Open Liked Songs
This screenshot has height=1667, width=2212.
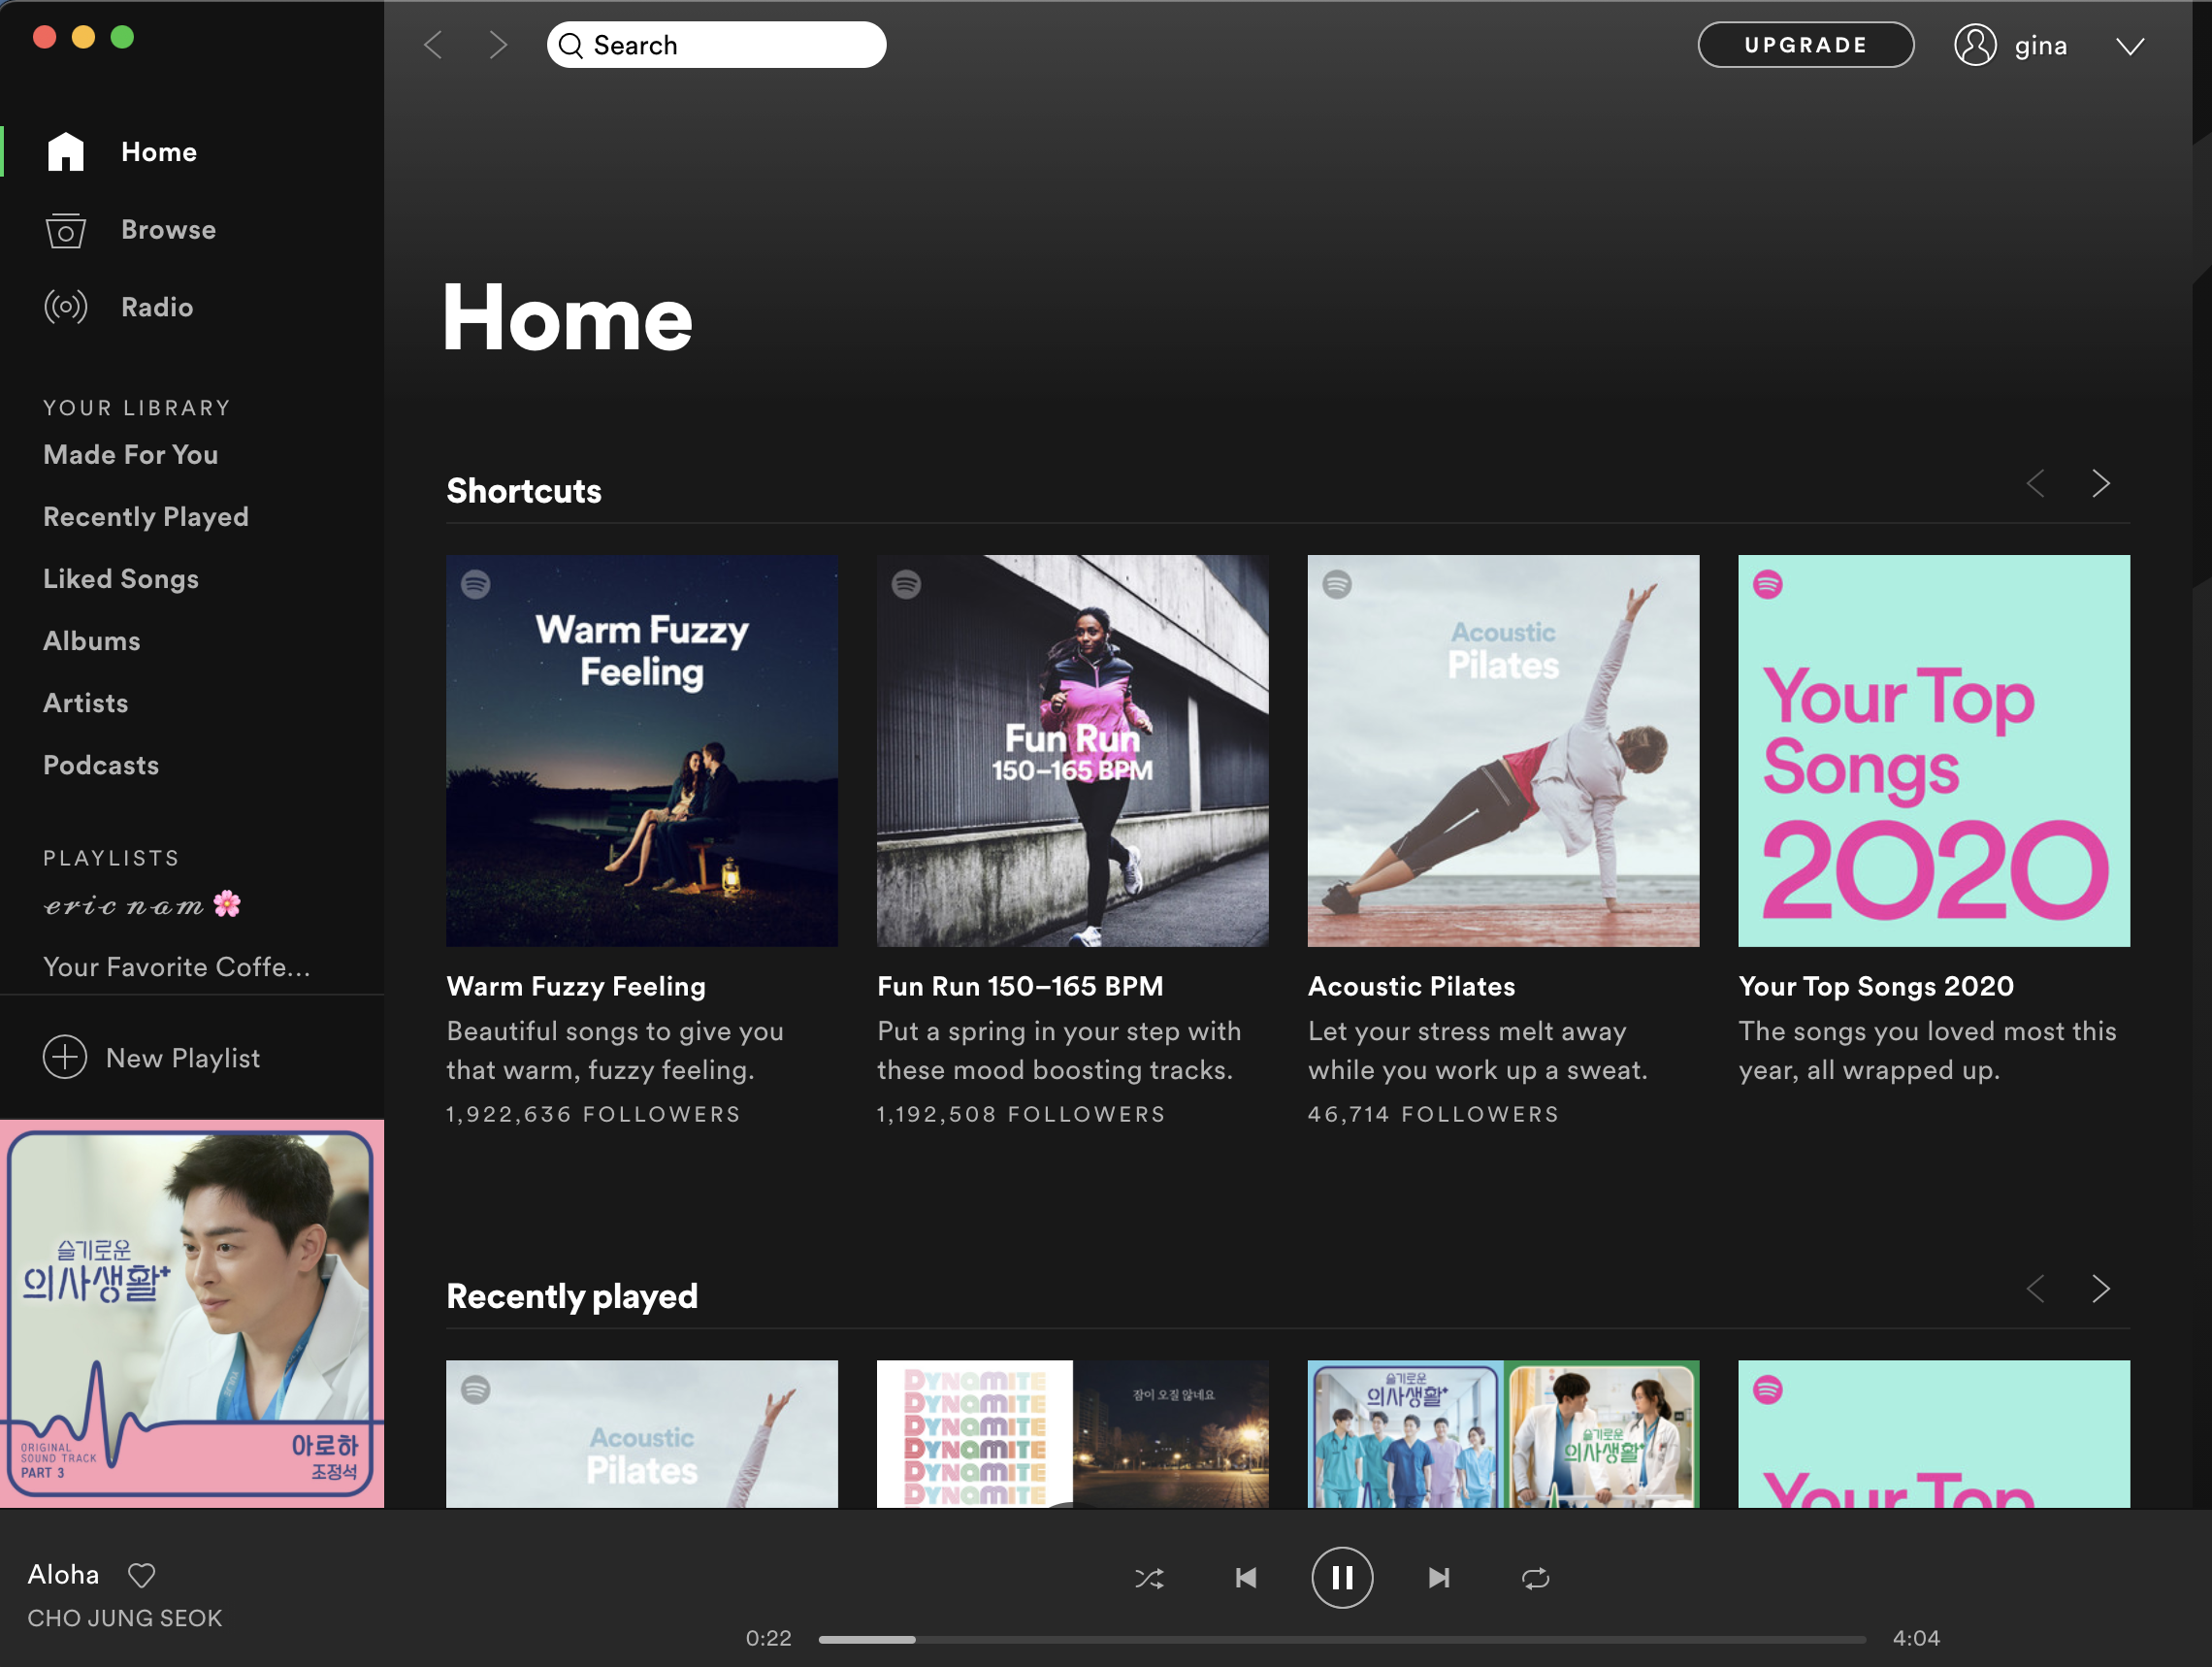point(121,579)
